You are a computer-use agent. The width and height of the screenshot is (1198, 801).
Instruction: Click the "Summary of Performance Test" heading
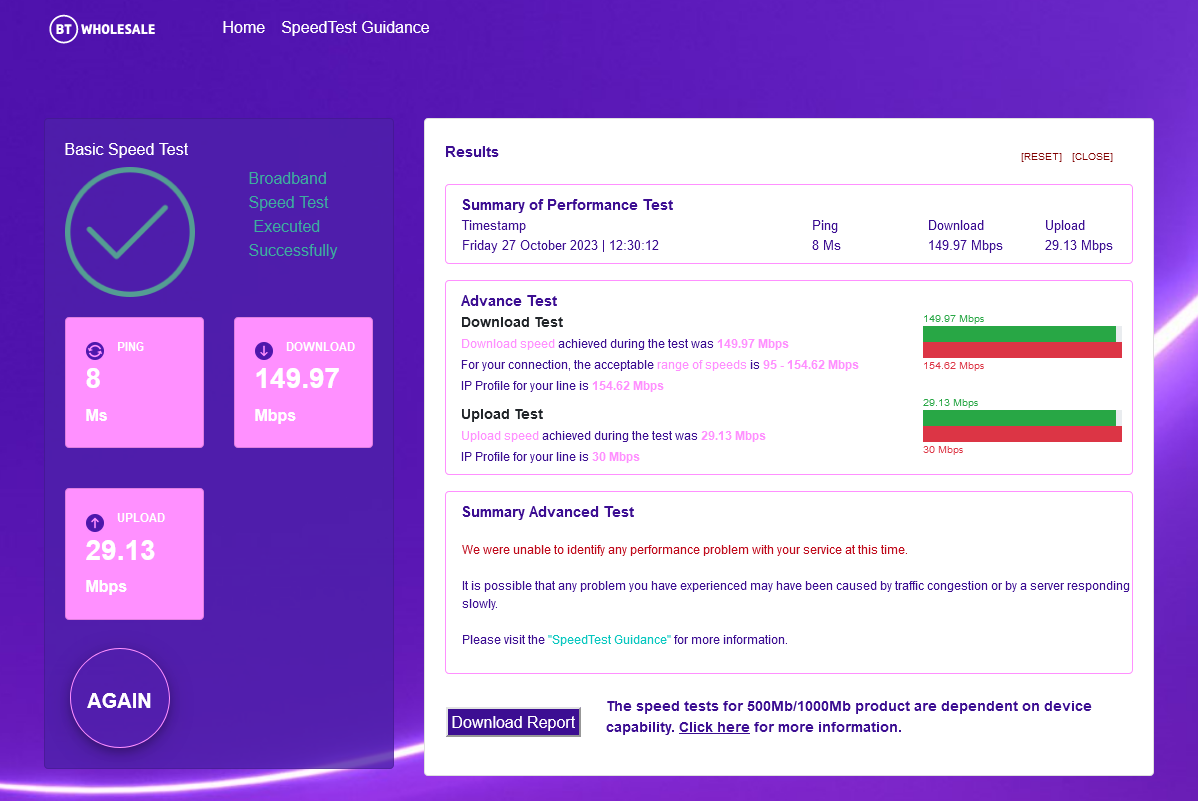[x=568, y=205]
